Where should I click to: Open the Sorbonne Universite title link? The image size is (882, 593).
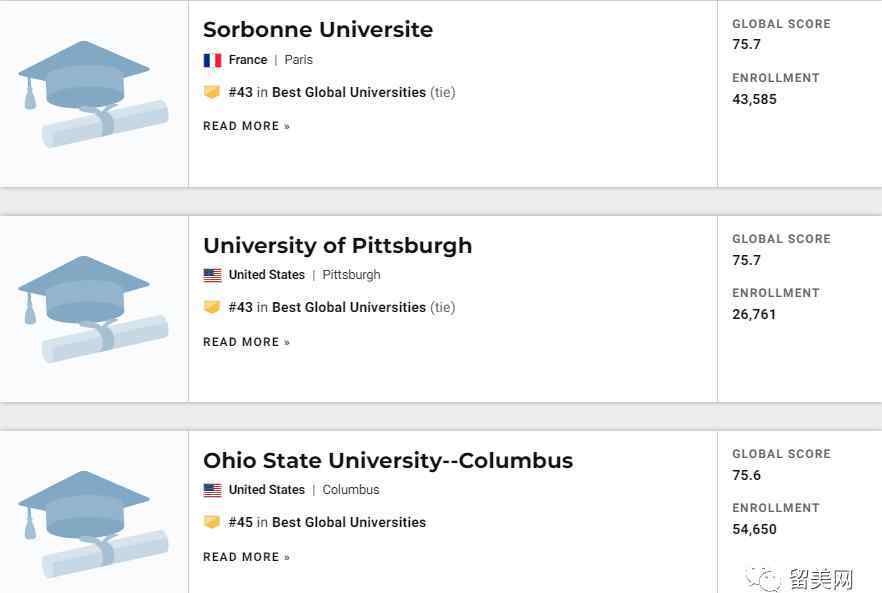[318, 30]
